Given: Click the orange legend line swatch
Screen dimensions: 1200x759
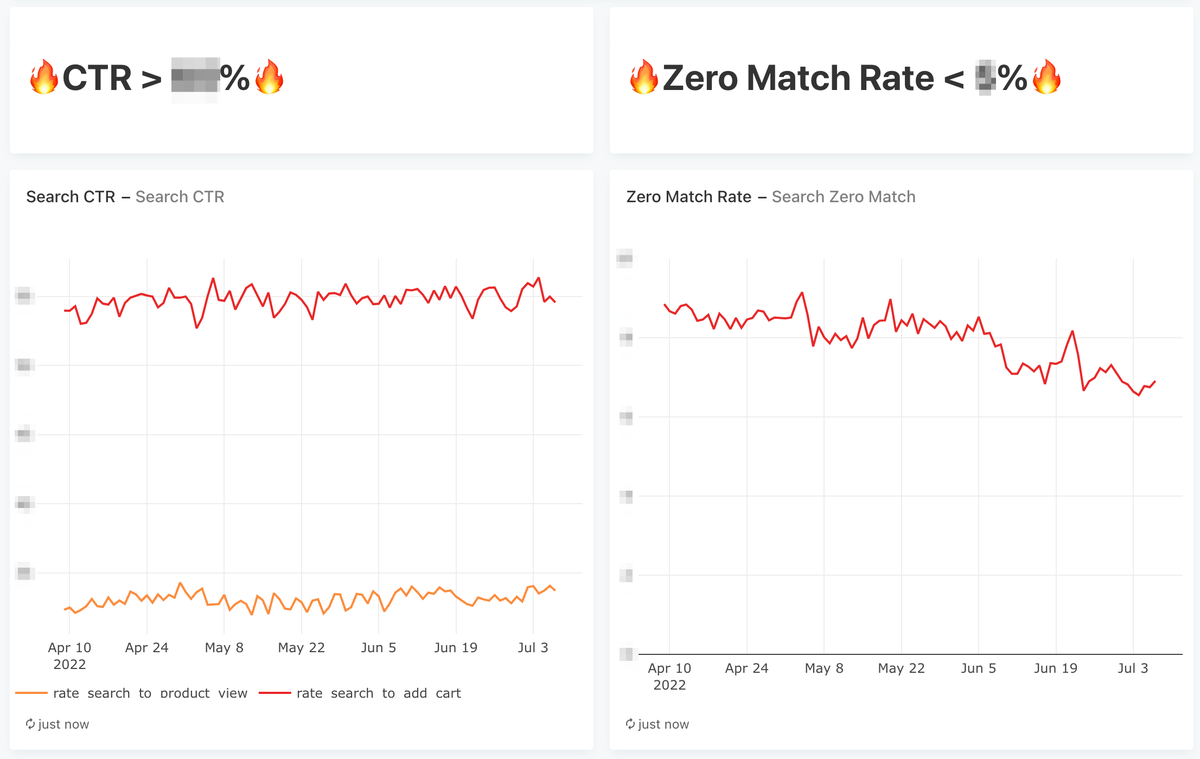Looking at the screenshot, I should [x=32, y=693].
